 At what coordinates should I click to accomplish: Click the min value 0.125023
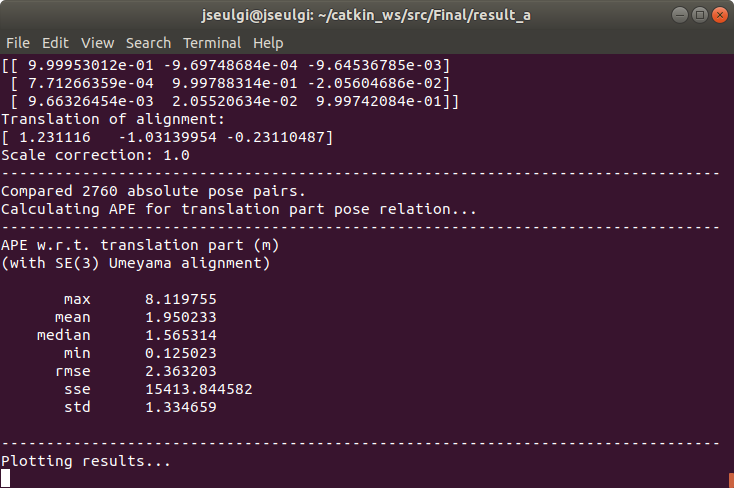click(x=181, y=353)
